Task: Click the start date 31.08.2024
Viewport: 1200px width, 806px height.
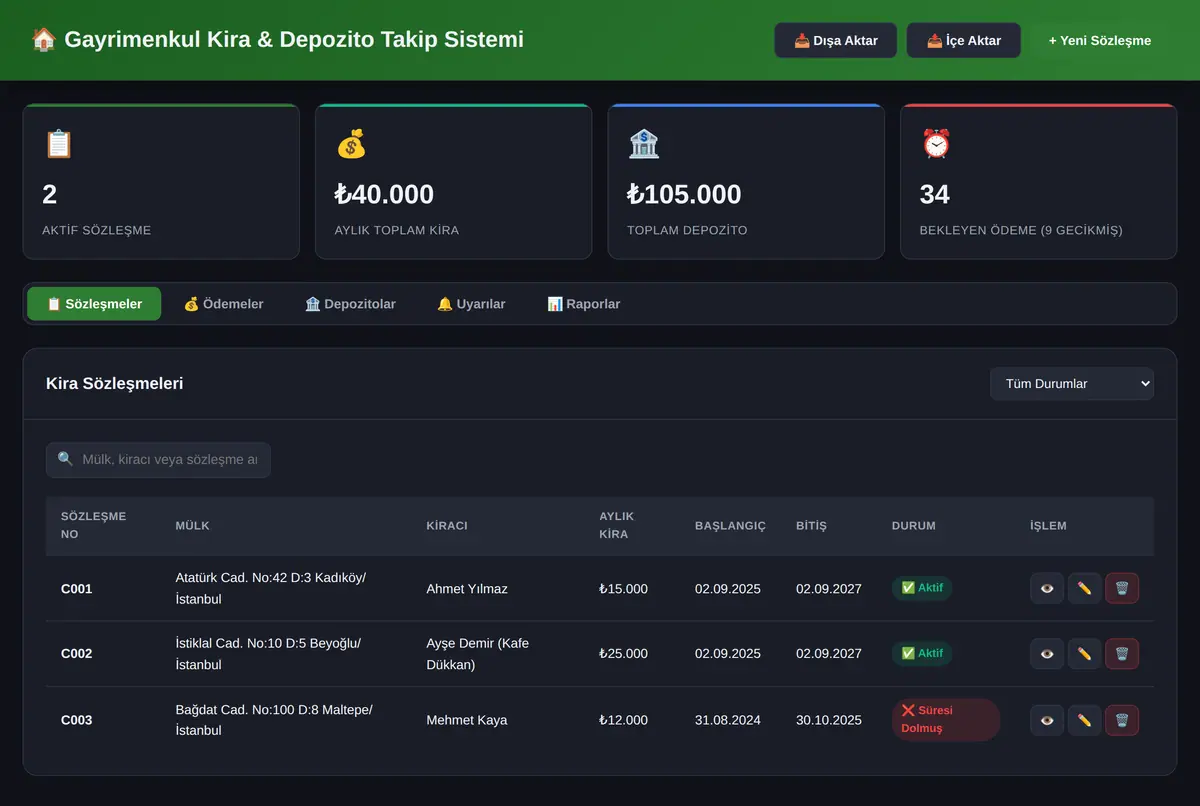Action: (x=728, y=720)
